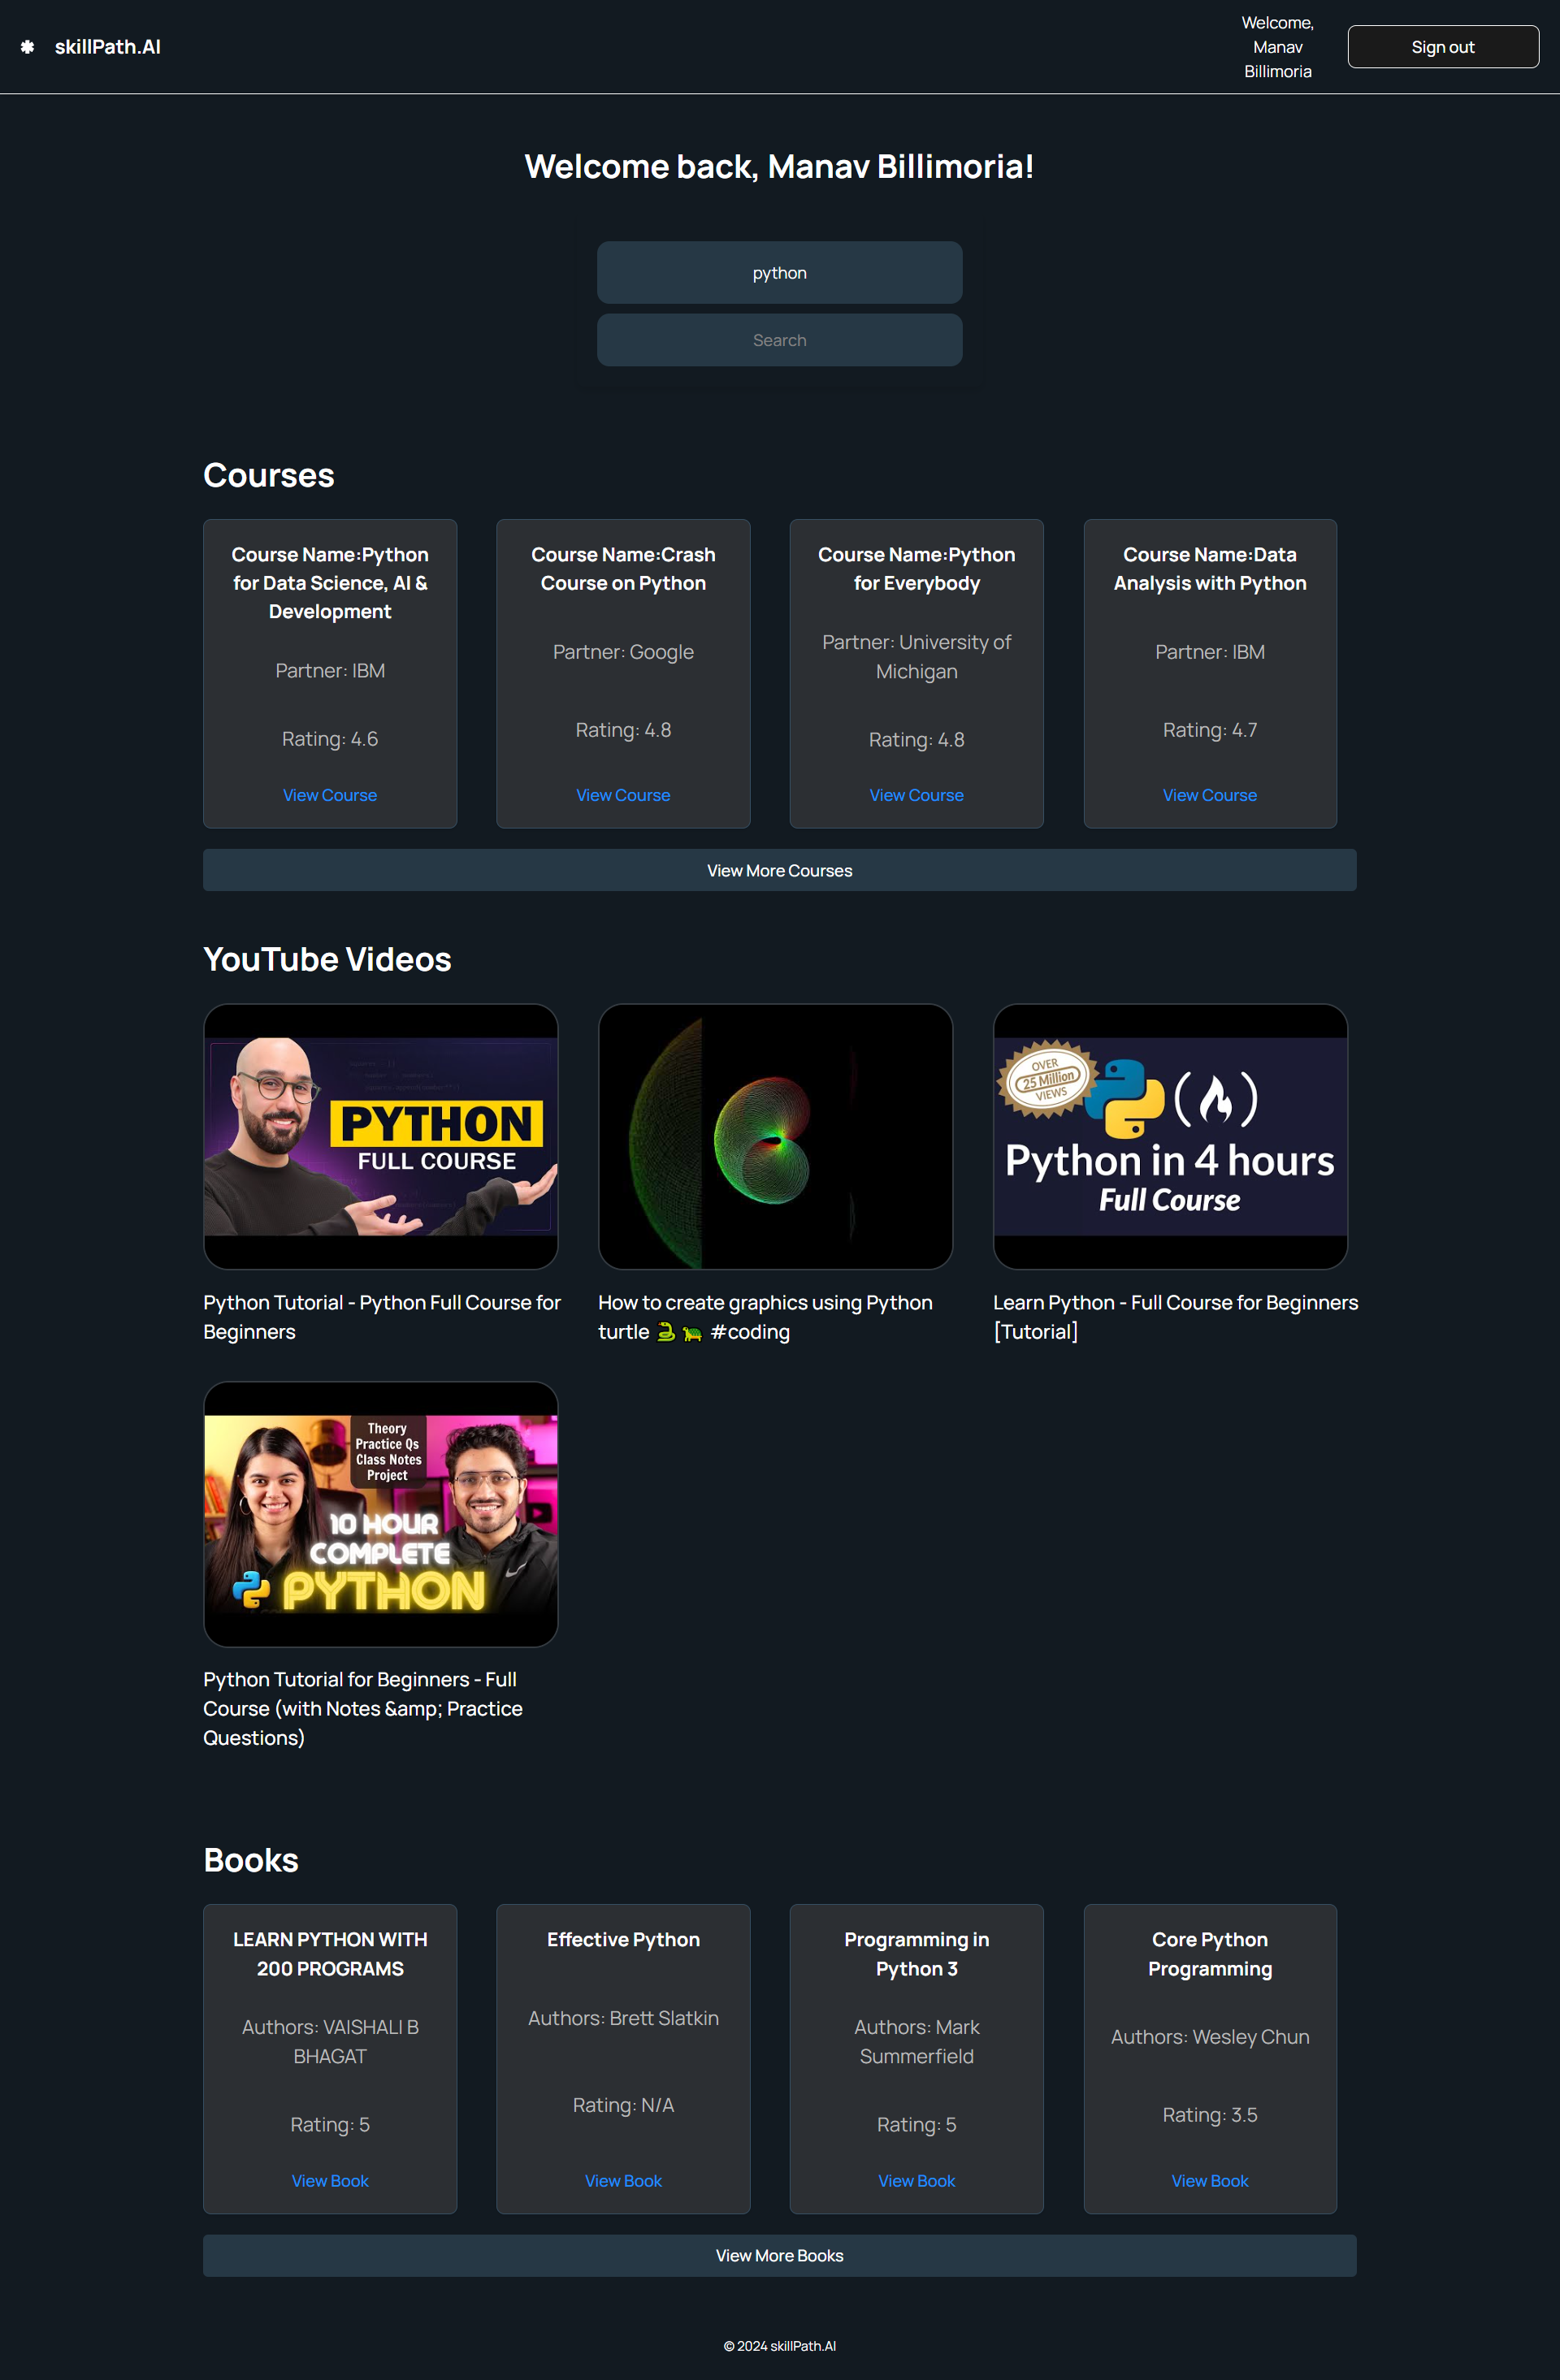Viewport: 1560px width, 2380px height.
Task: Click the skillPath.AI brand name in header
Action: click(107, 47)
